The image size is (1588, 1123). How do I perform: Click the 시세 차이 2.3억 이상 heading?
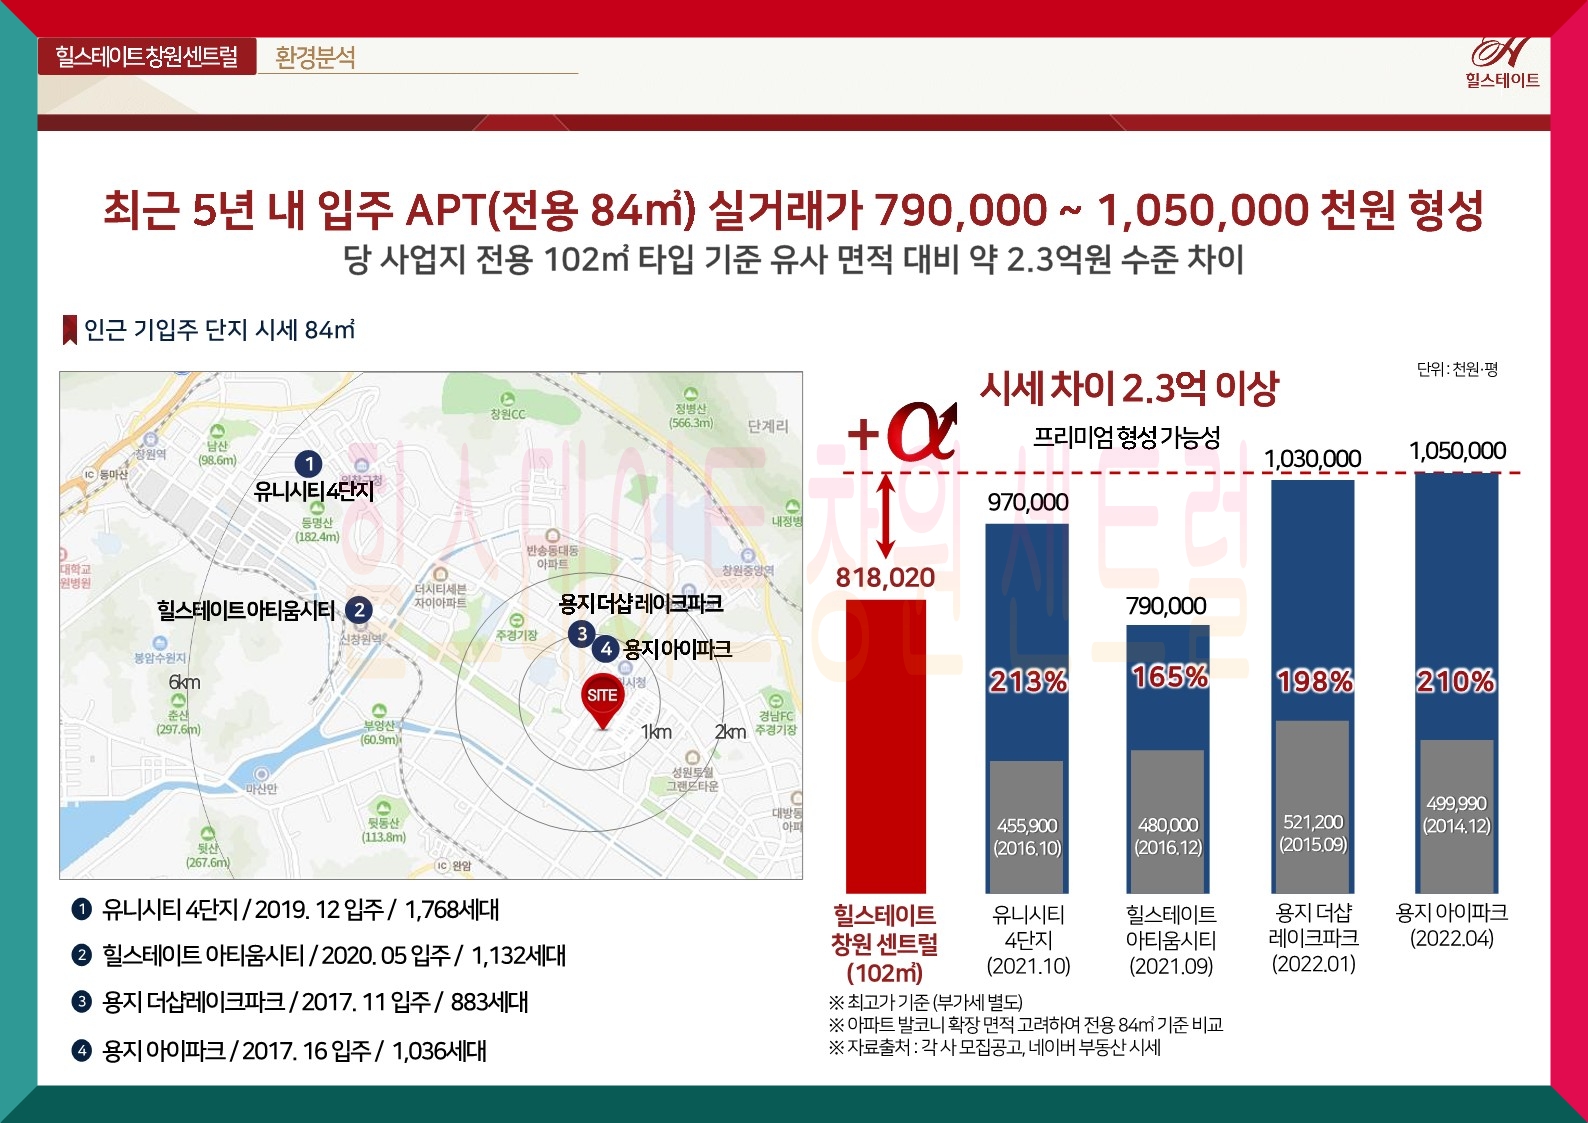coord(1129,387)
